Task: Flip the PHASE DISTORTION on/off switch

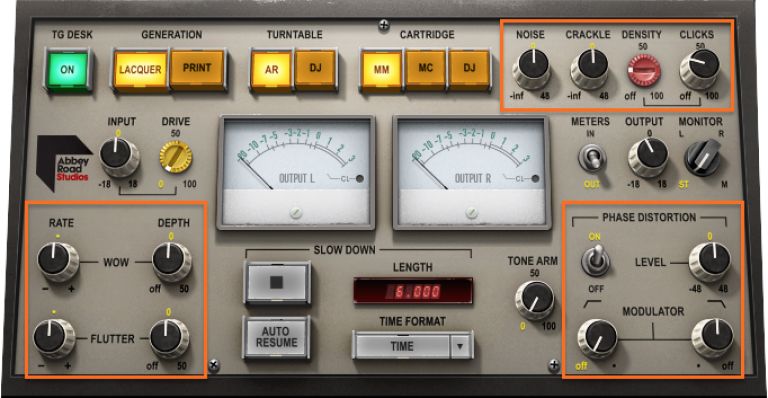Action: point(595,260)
